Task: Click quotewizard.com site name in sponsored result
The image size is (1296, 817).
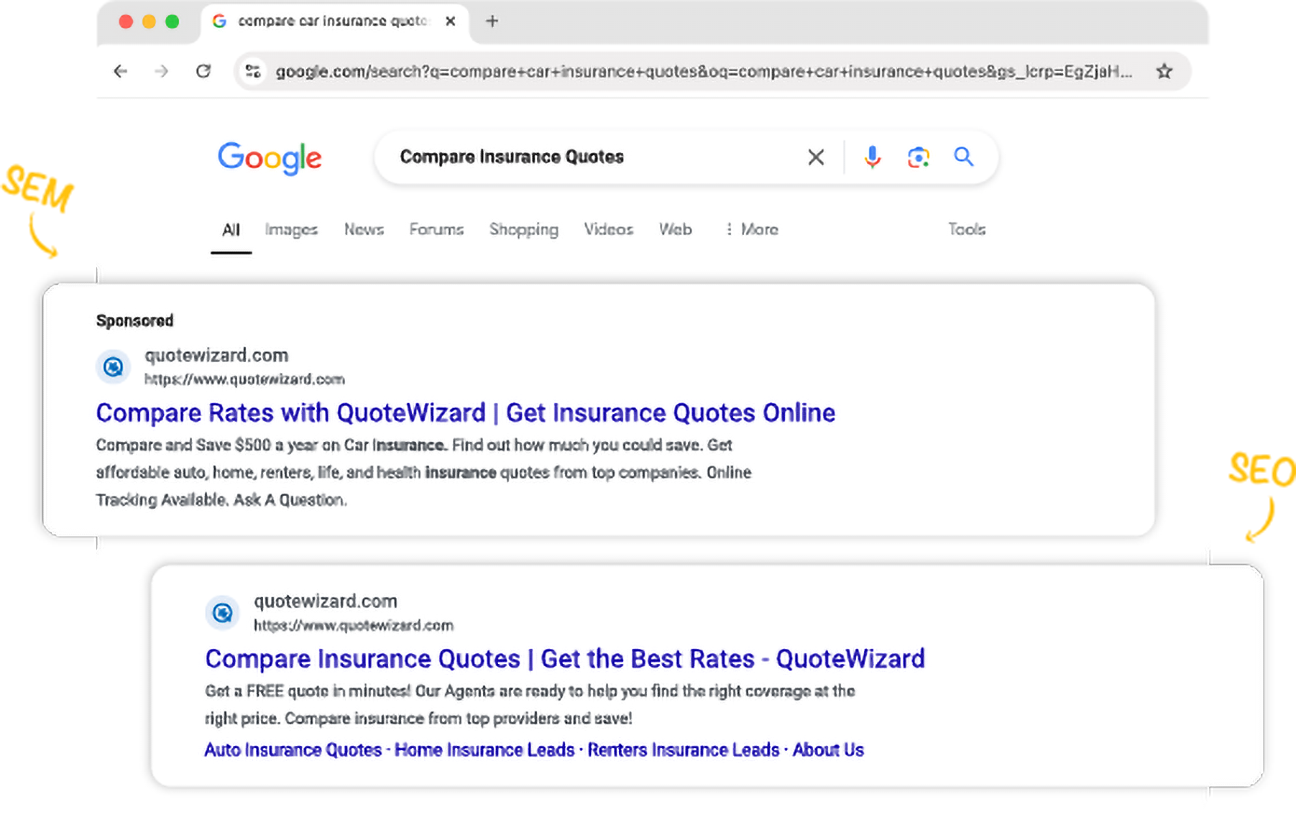Action: click(216, 355)
